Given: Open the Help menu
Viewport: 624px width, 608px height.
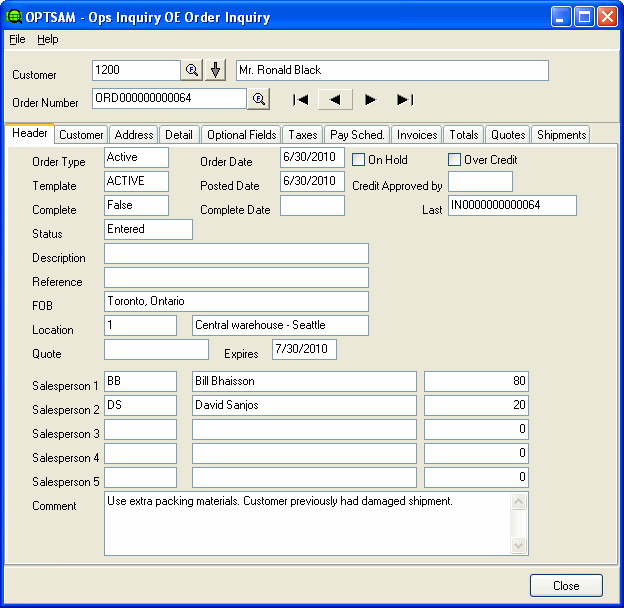Looking at the screenshot, I should 48,39.
